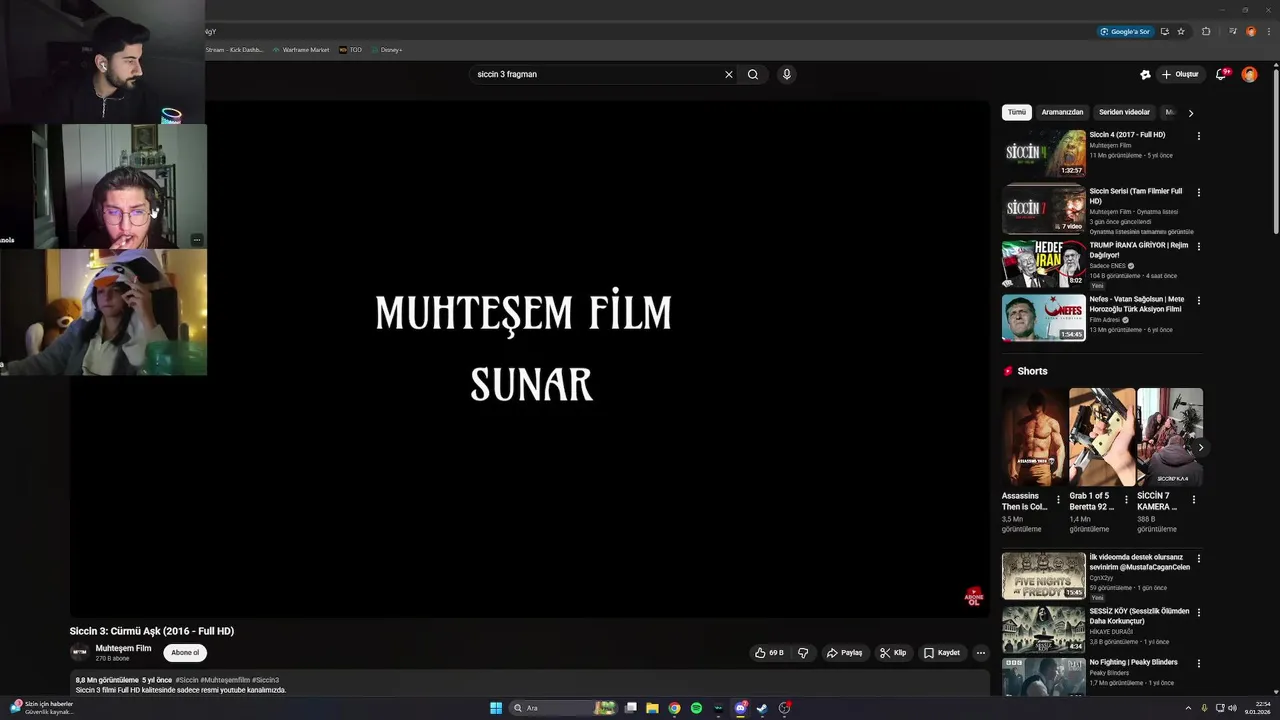Open the Disney+ bookmark
Screen dimensions: 1280x720
click(x=386, y=50)
